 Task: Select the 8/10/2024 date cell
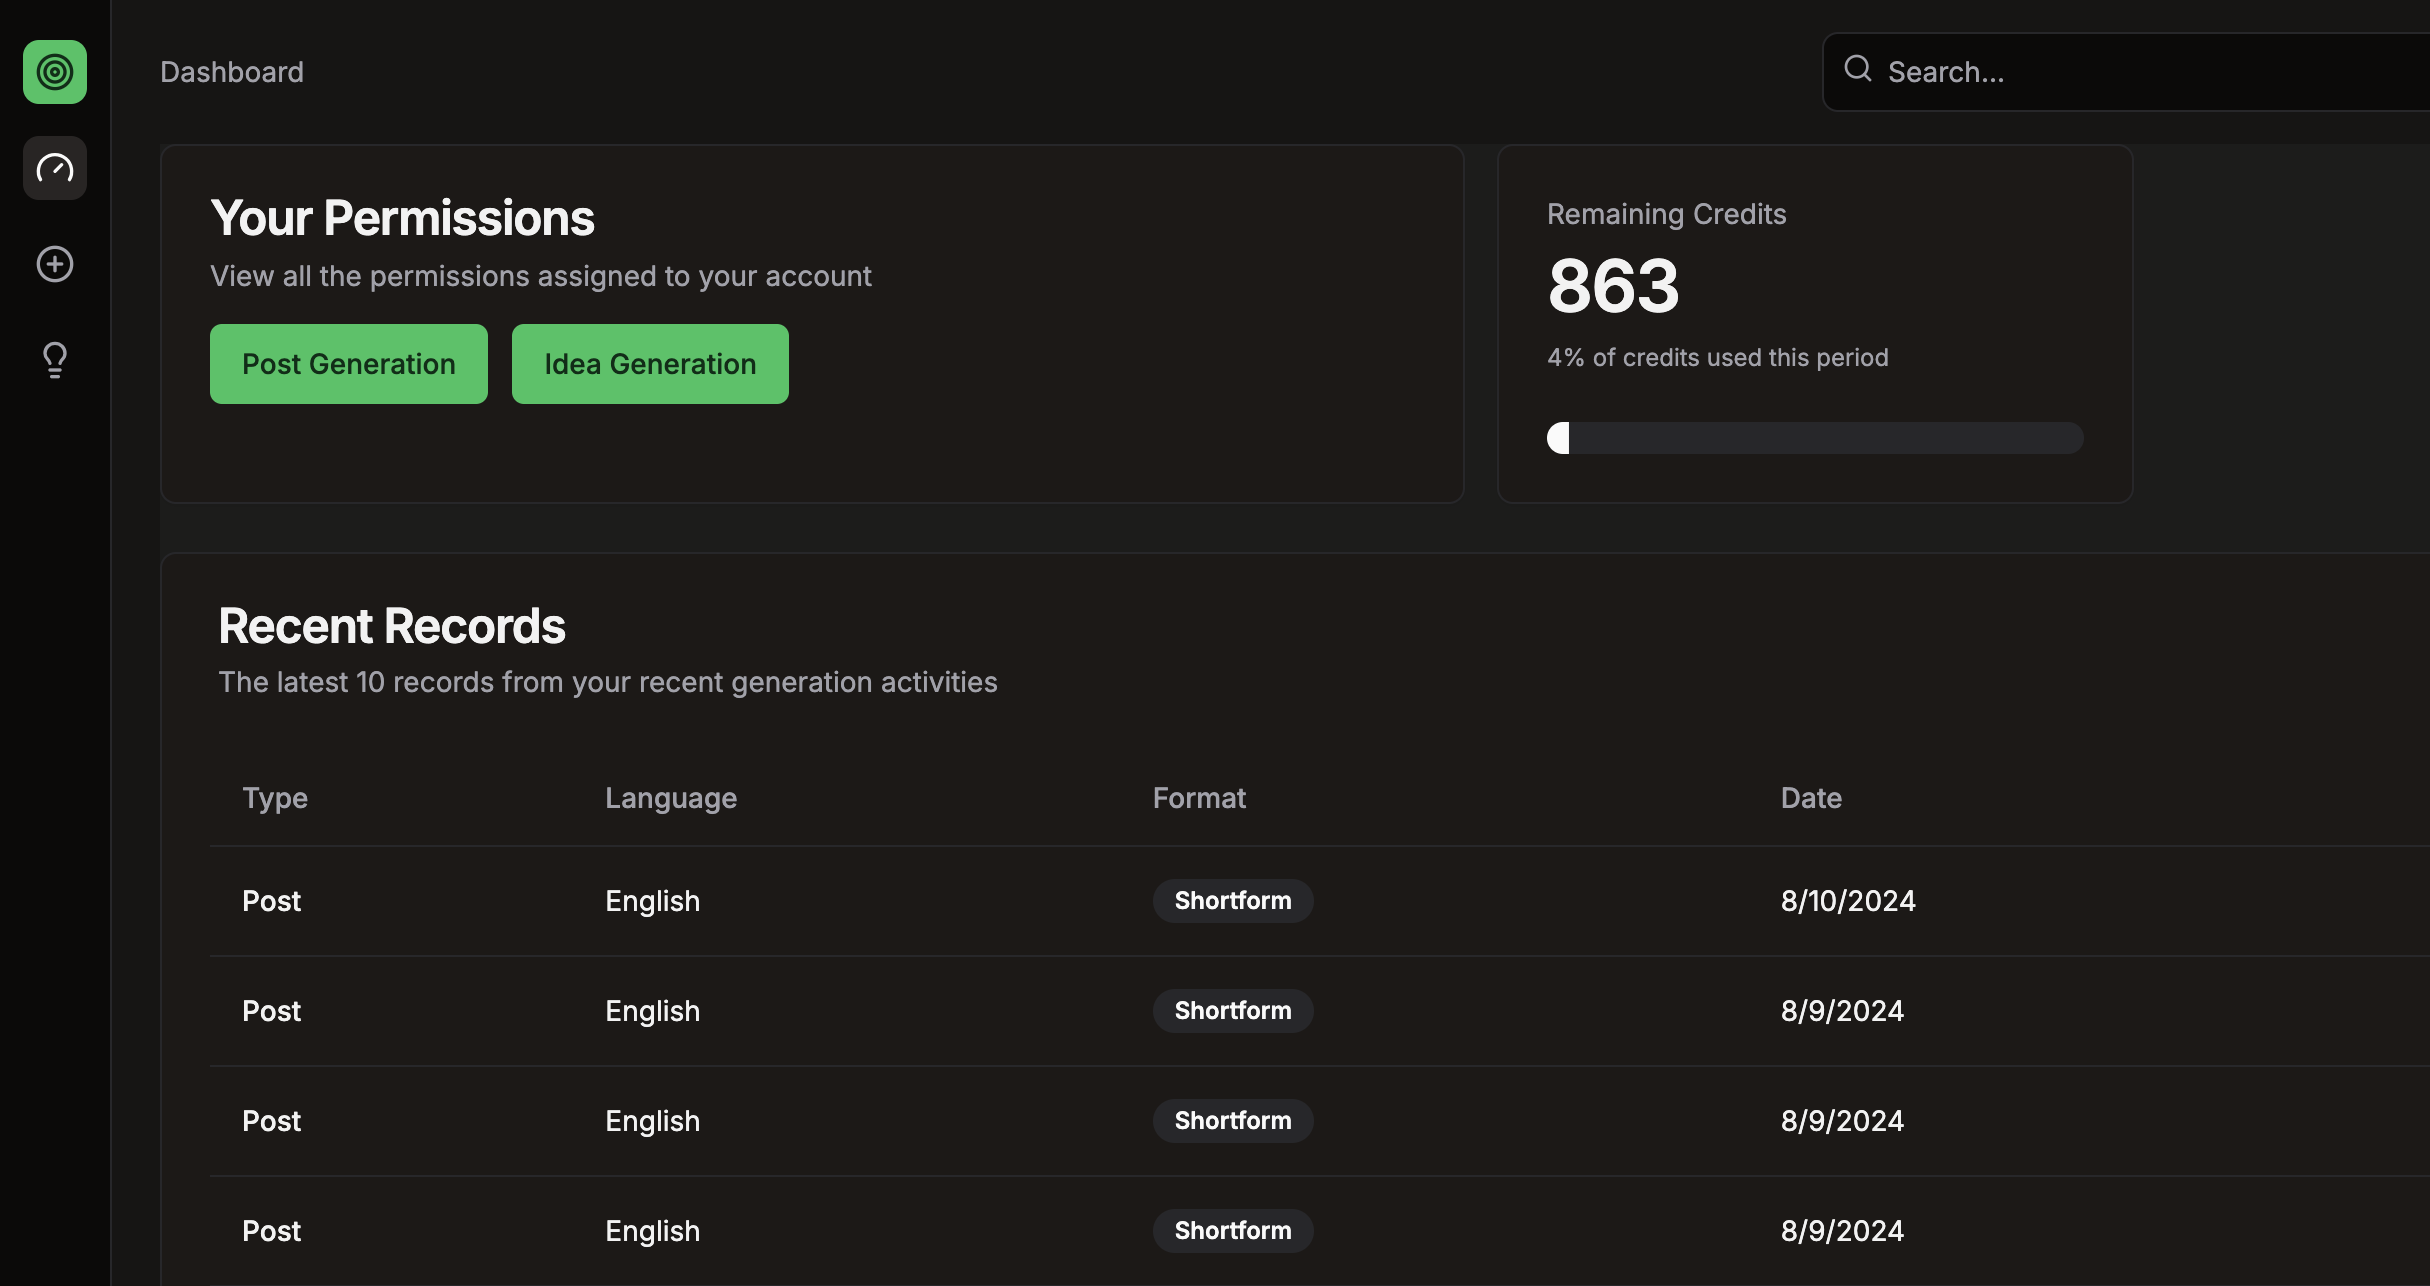pos(1848,901)
